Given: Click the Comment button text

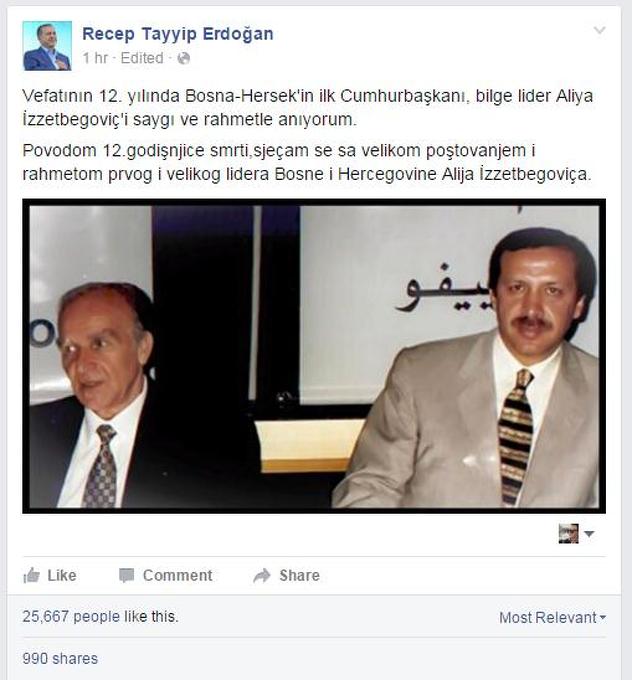Looking at the screenshot, I should point(178,575).
